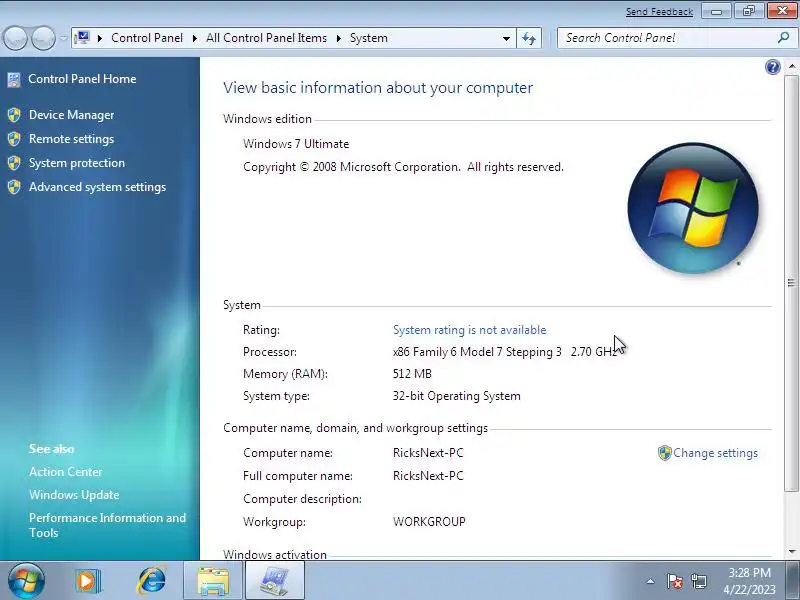Select System breadcrumb in address bar
This screenshot has height=600, width=800.
(x=368, y=38)
